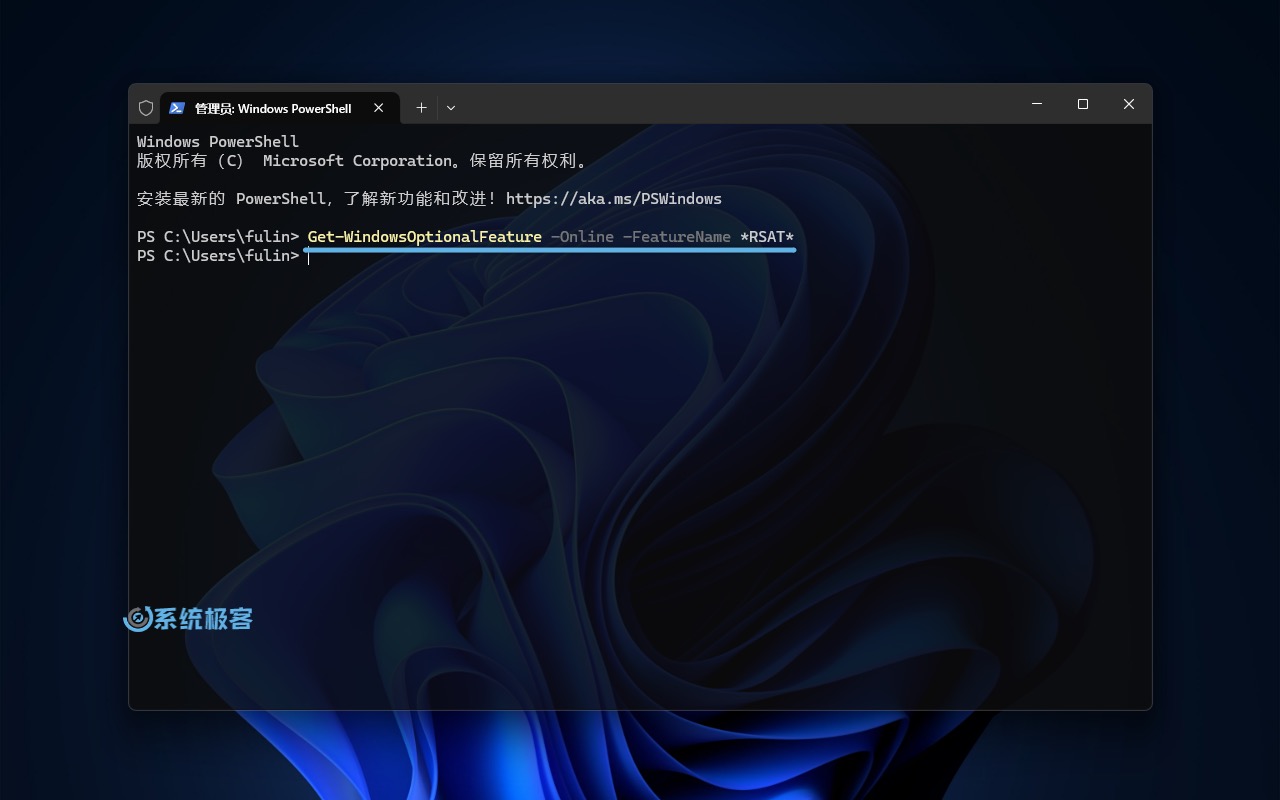Click the -FeatureName parameter text
The height and width of the screenshot is (800, 1280).
pos(677,237)
